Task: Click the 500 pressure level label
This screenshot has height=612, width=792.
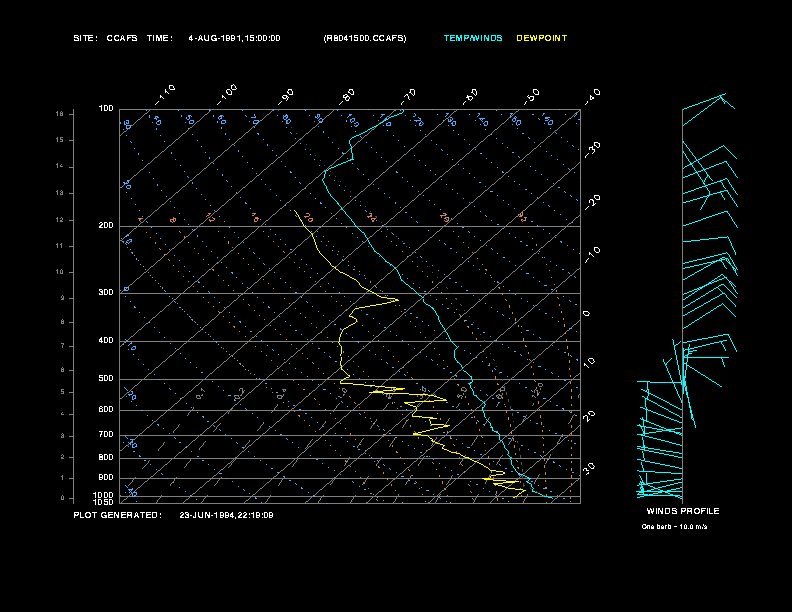Action: point(106,379)
